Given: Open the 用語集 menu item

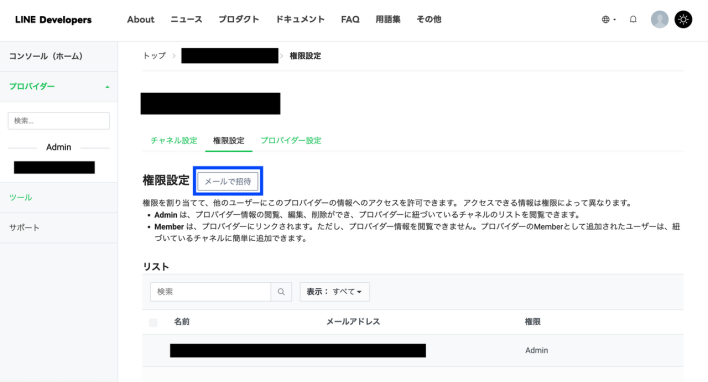Looking at the screenshot, I should pyautogui.click(x=388, y=19).
